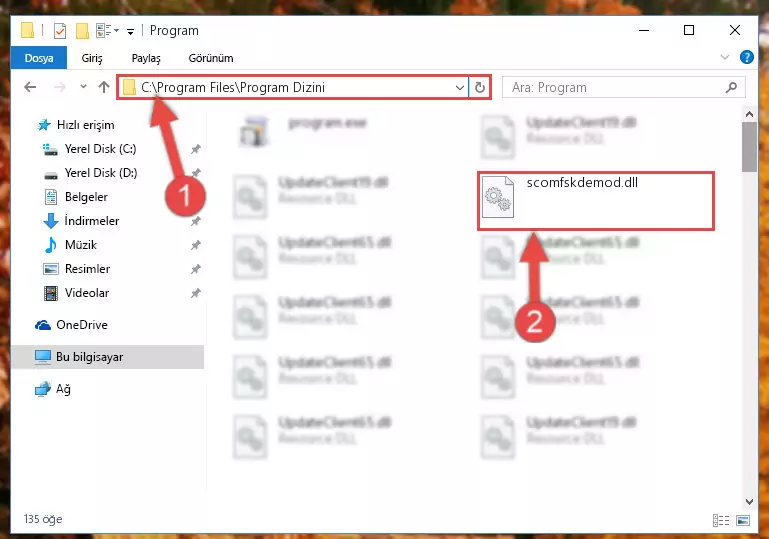
Task: Click the Back navigation arrow
Action: click(x=30, y=87)
